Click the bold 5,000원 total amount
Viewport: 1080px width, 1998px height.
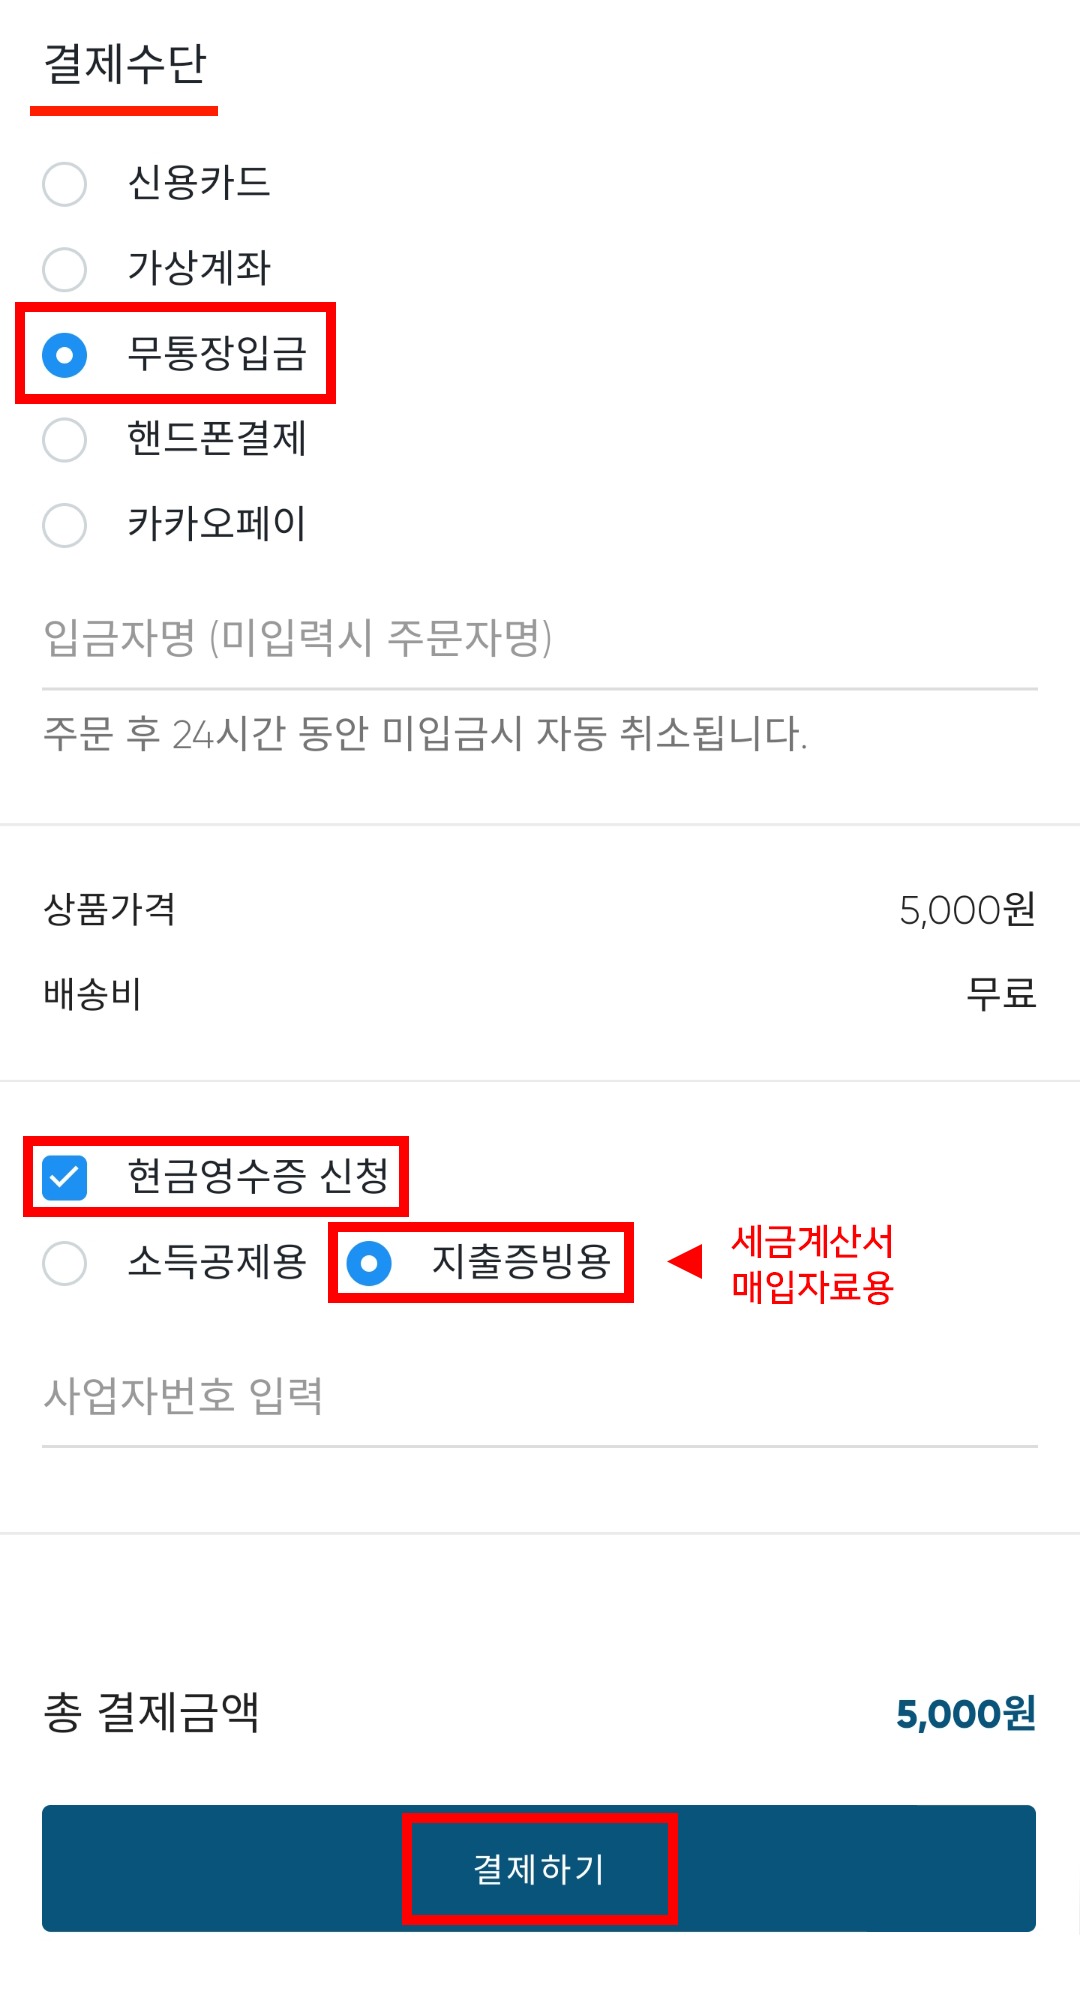coord(965,1714)
